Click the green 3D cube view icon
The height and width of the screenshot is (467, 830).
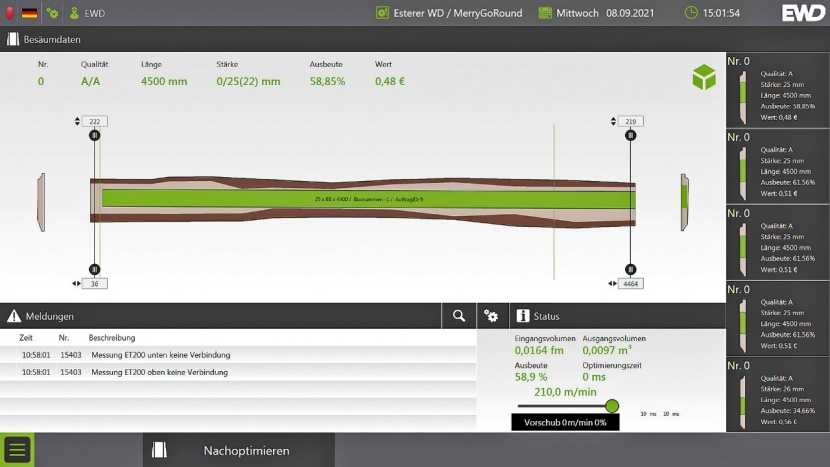pos(704,78)
